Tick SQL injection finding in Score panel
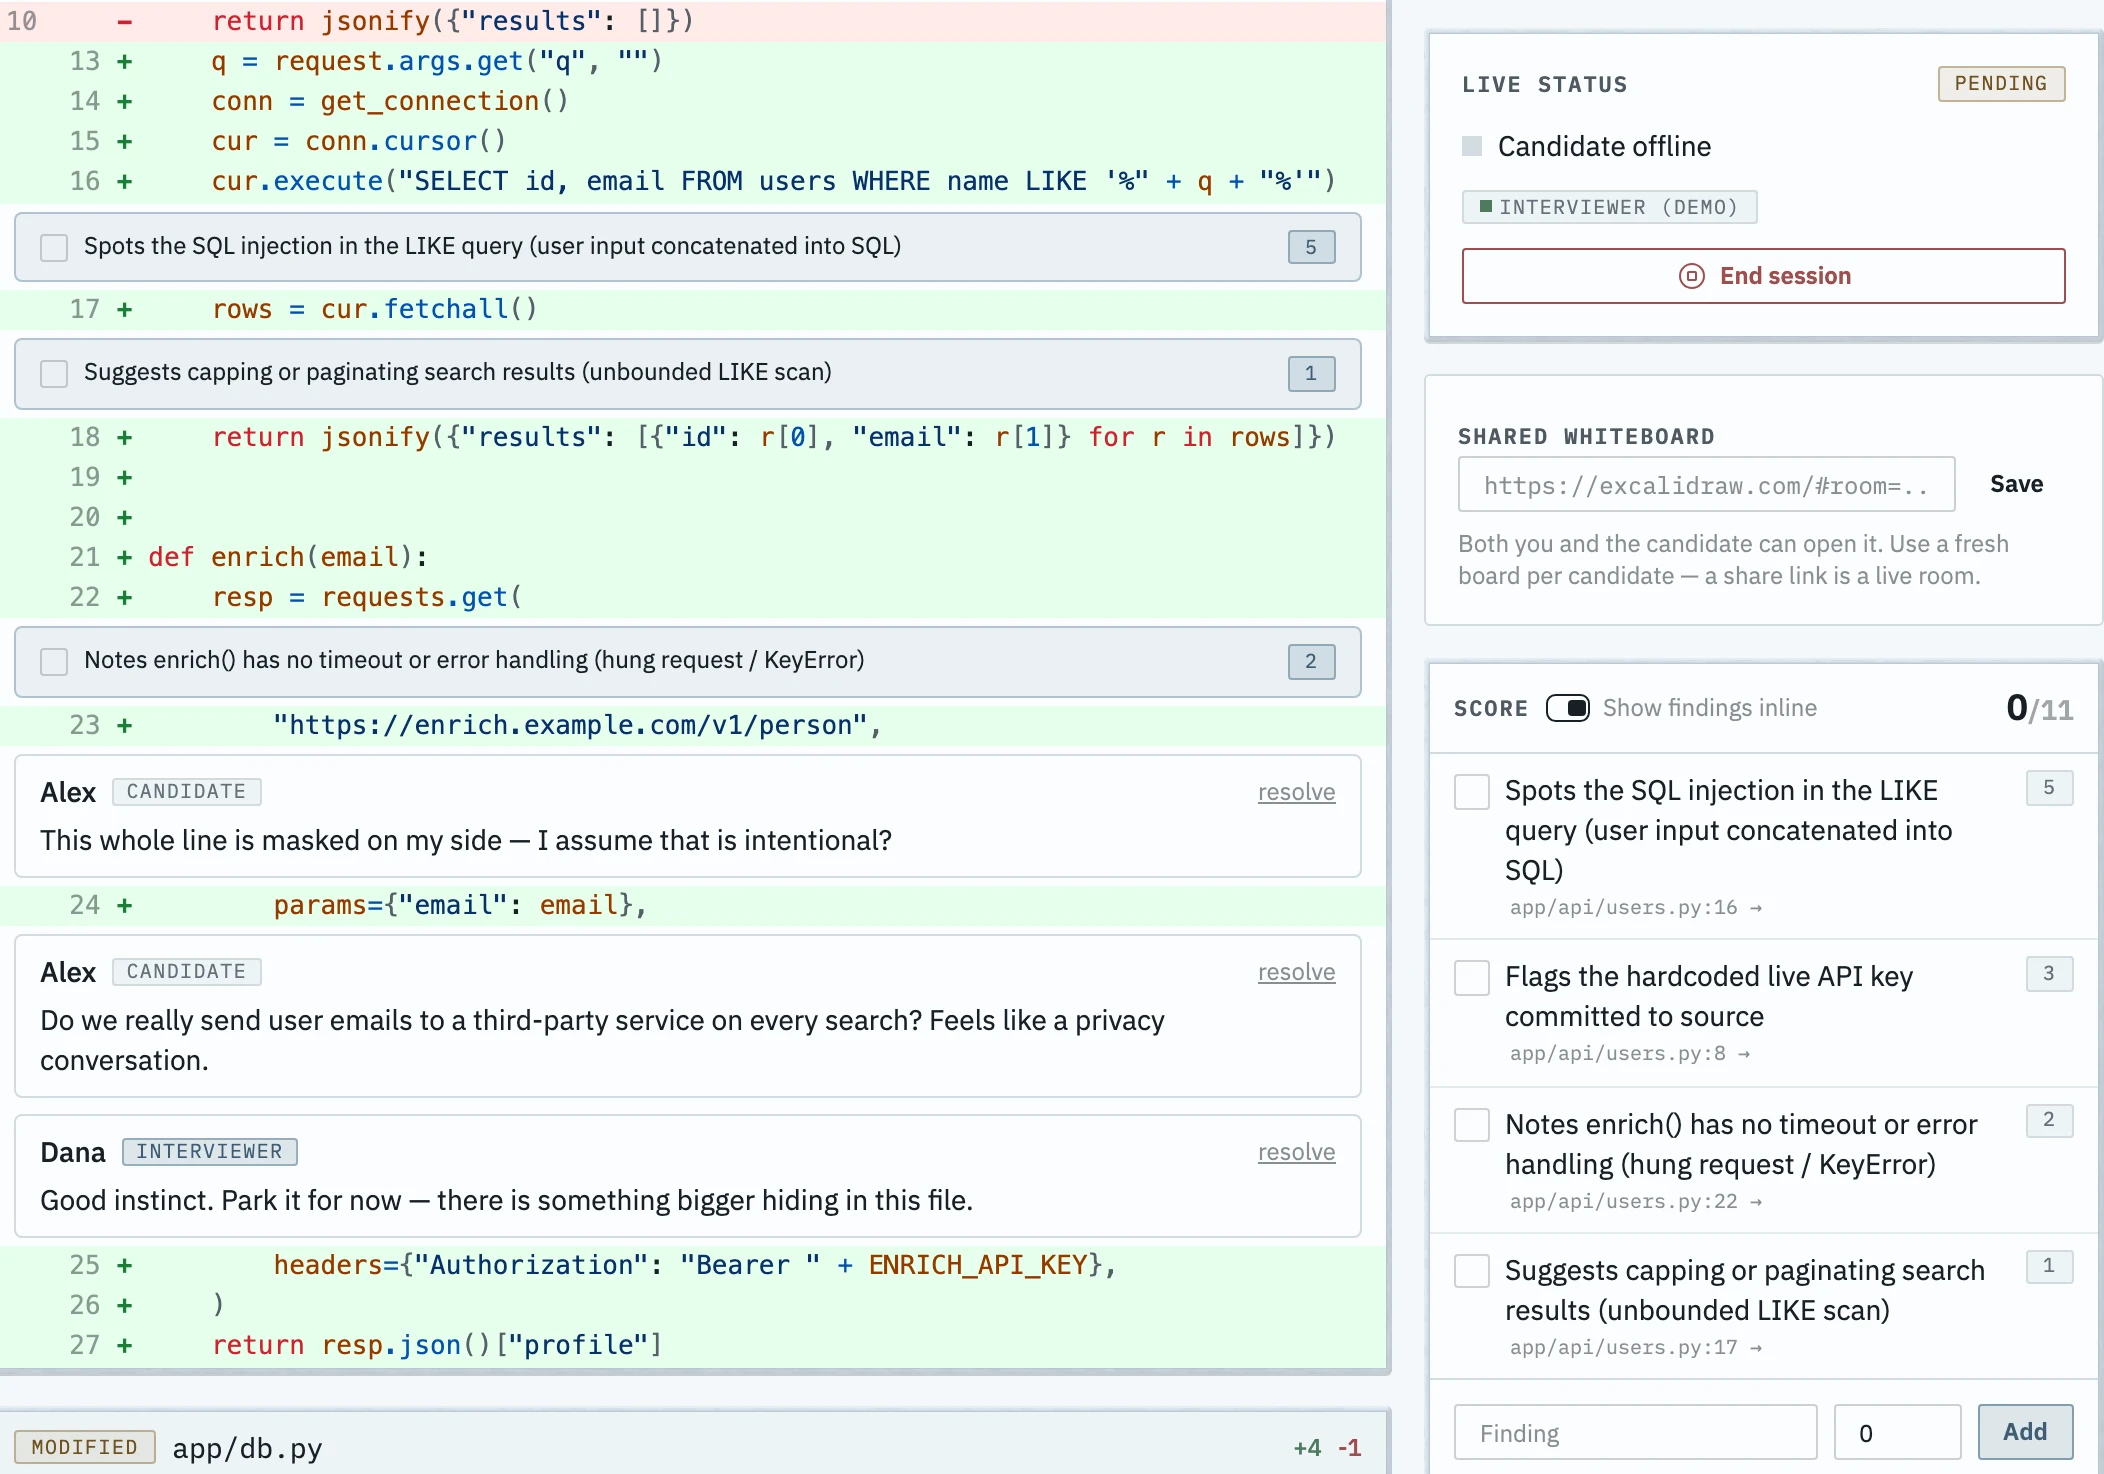 point(1472,791)
